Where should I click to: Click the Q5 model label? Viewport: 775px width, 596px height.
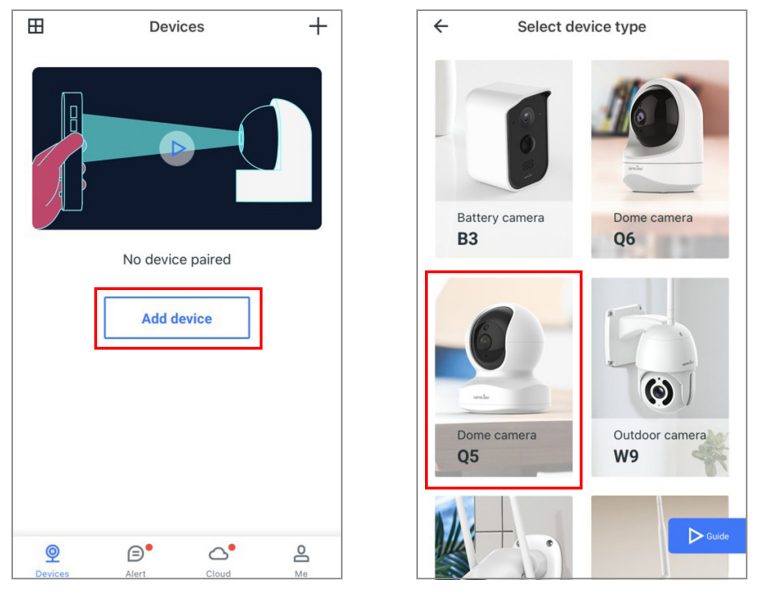click(468, 456)
